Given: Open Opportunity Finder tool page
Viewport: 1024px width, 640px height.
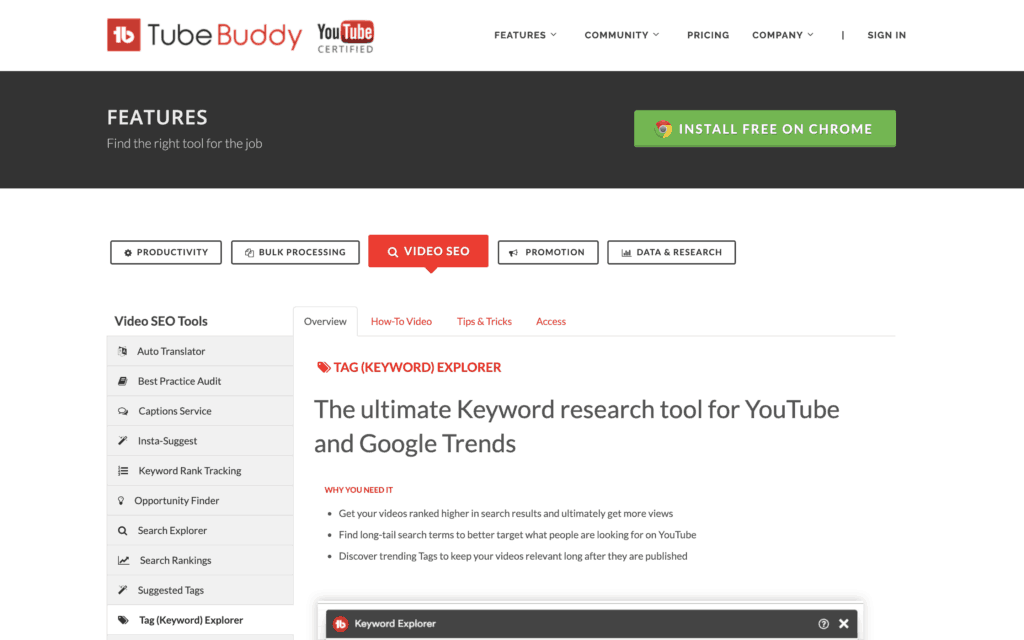Looking at the screenshot, I should click(x=200, y=501).
